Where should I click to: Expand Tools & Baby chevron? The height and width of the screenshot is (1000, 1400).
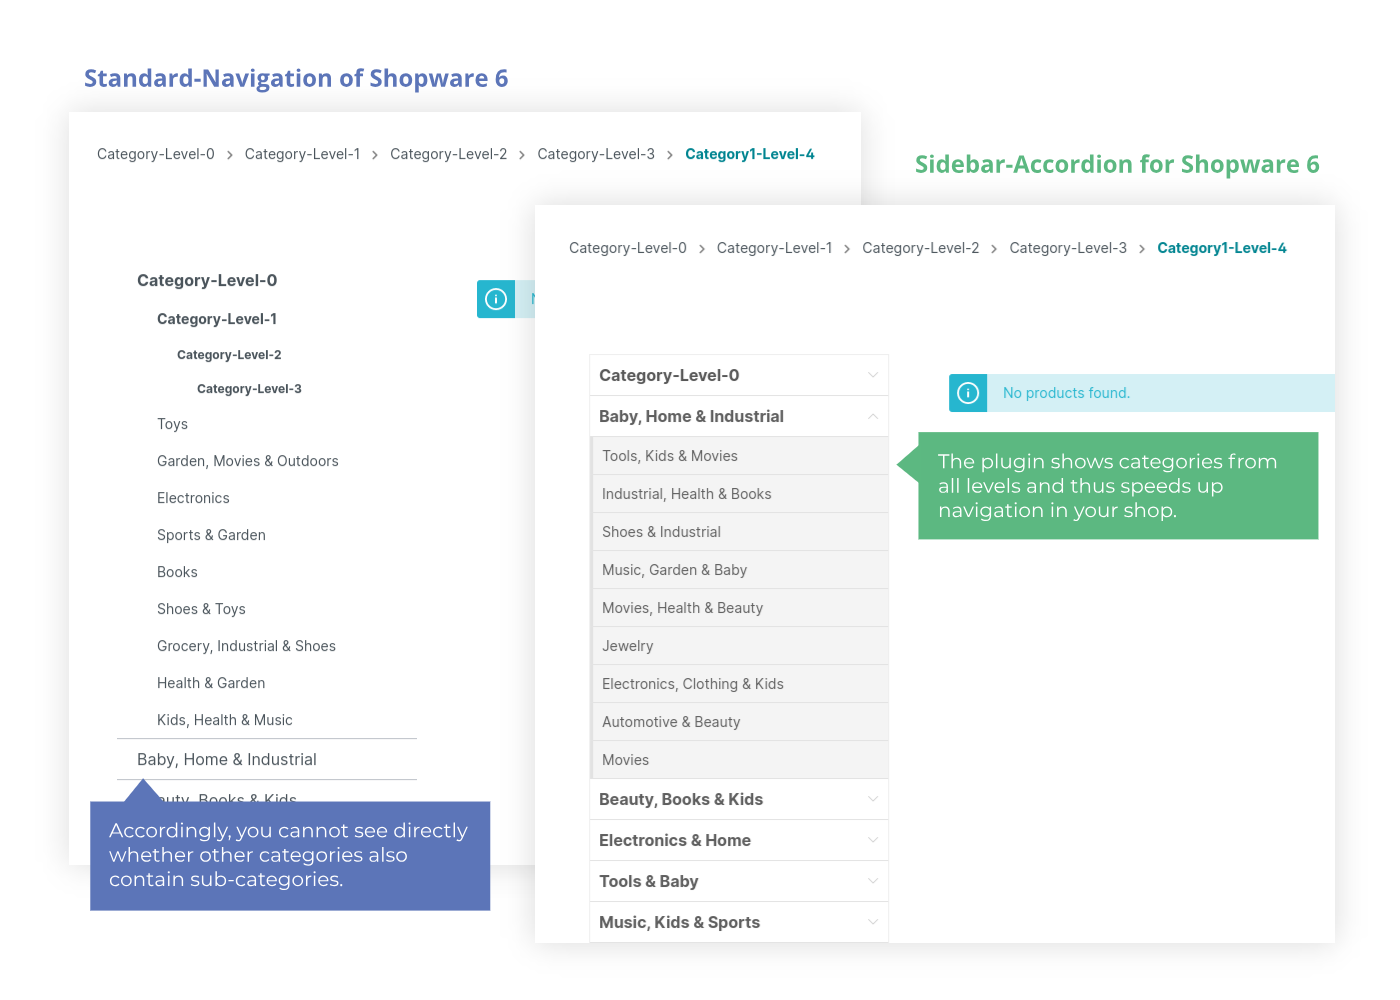click(x=873, y=881)
